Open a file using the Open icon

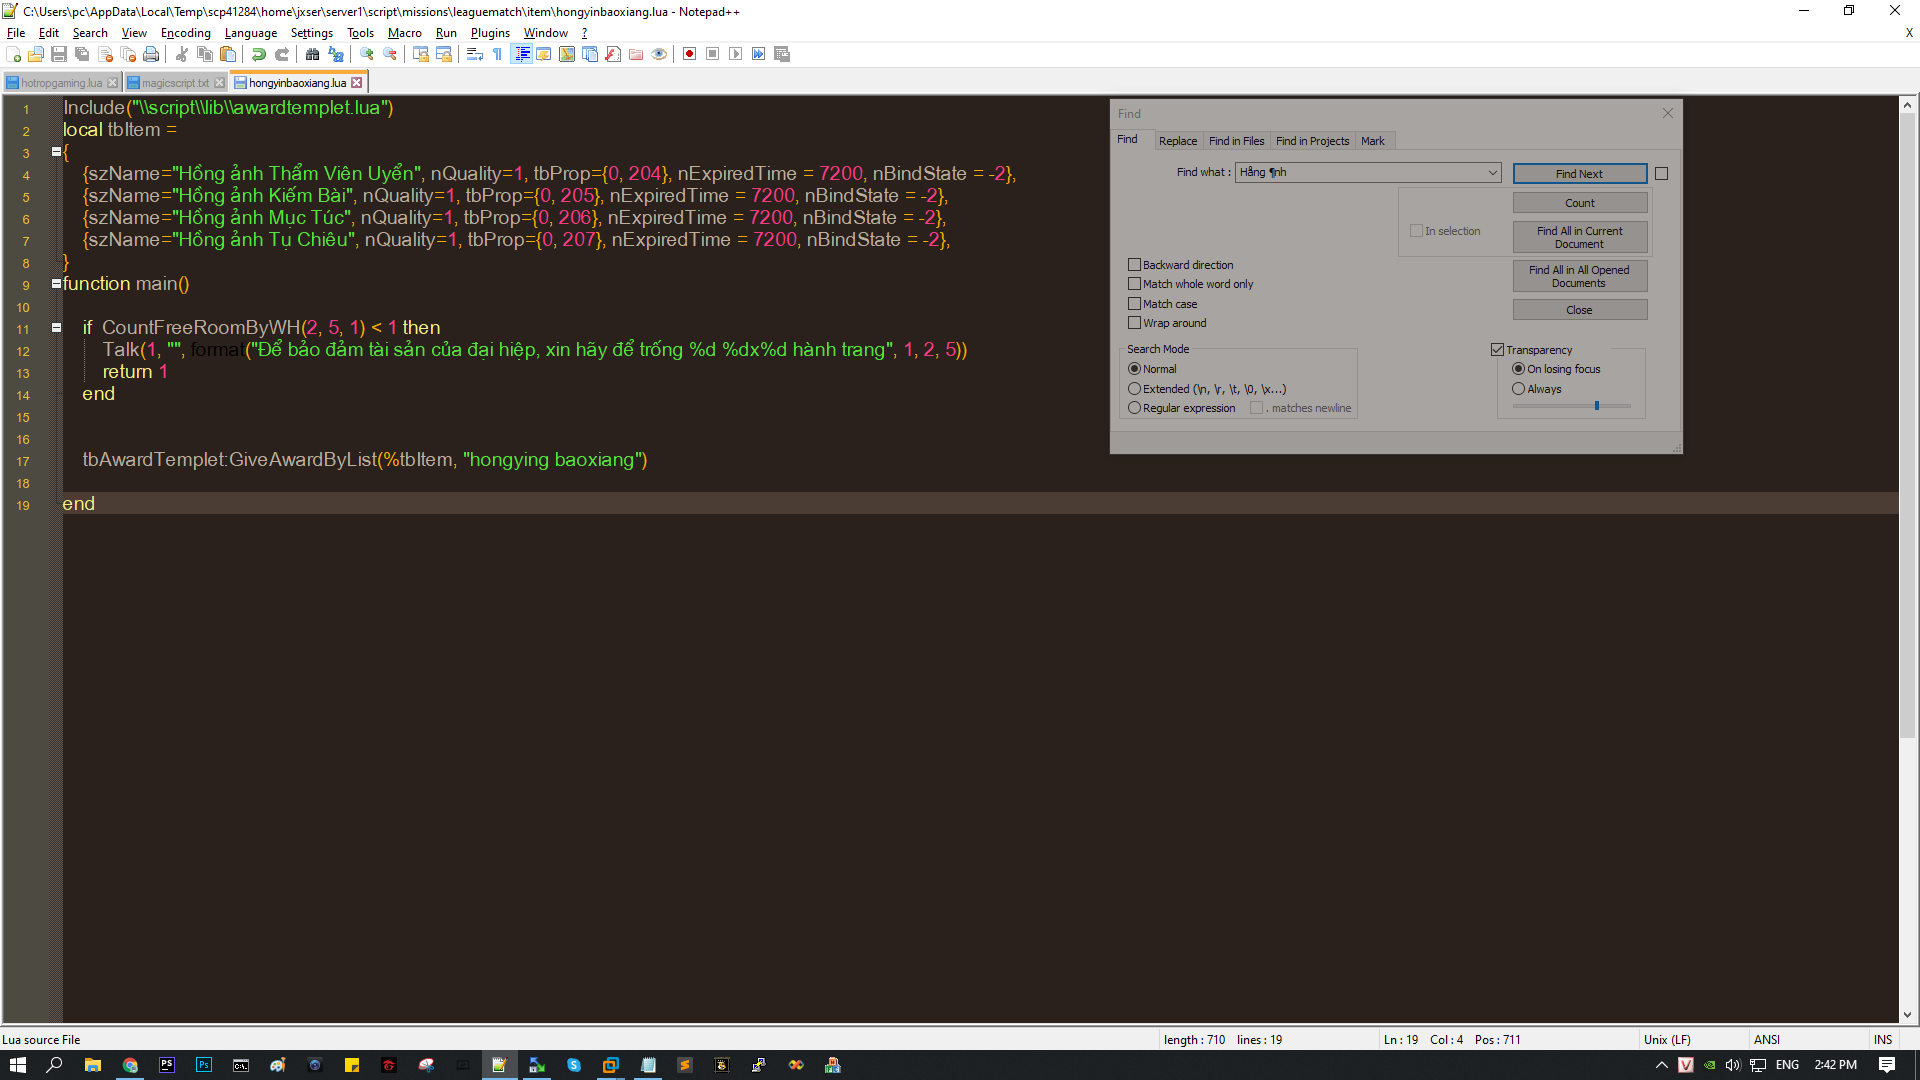35,55
